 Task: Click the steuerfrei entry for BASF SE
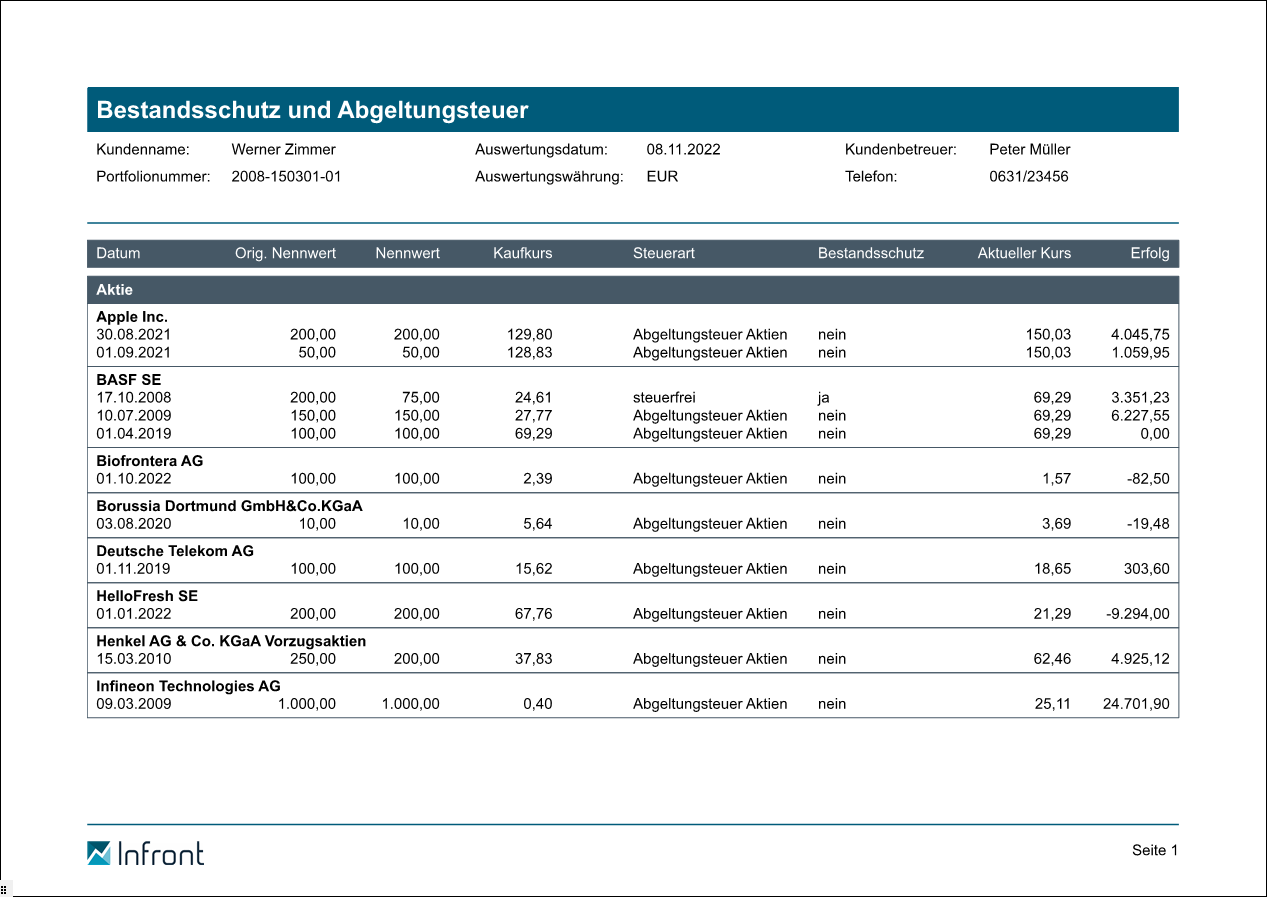click(x=663, y=398)
